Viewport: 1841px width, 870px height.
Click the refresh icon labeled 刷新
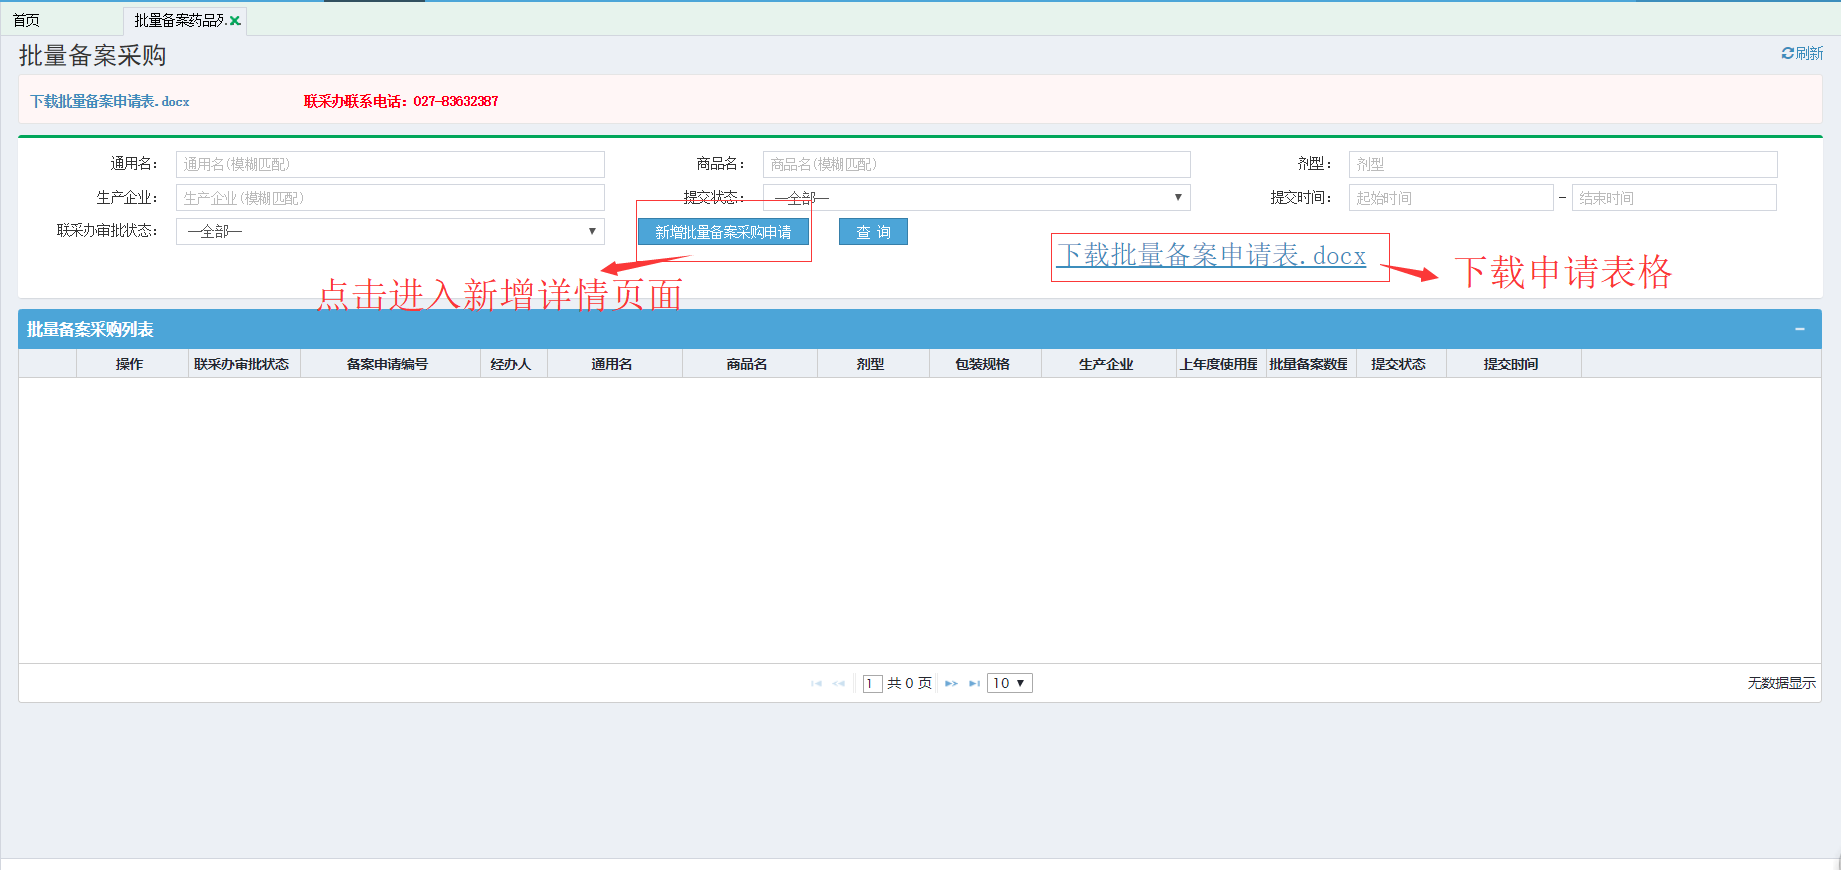tap(1801, 53)
